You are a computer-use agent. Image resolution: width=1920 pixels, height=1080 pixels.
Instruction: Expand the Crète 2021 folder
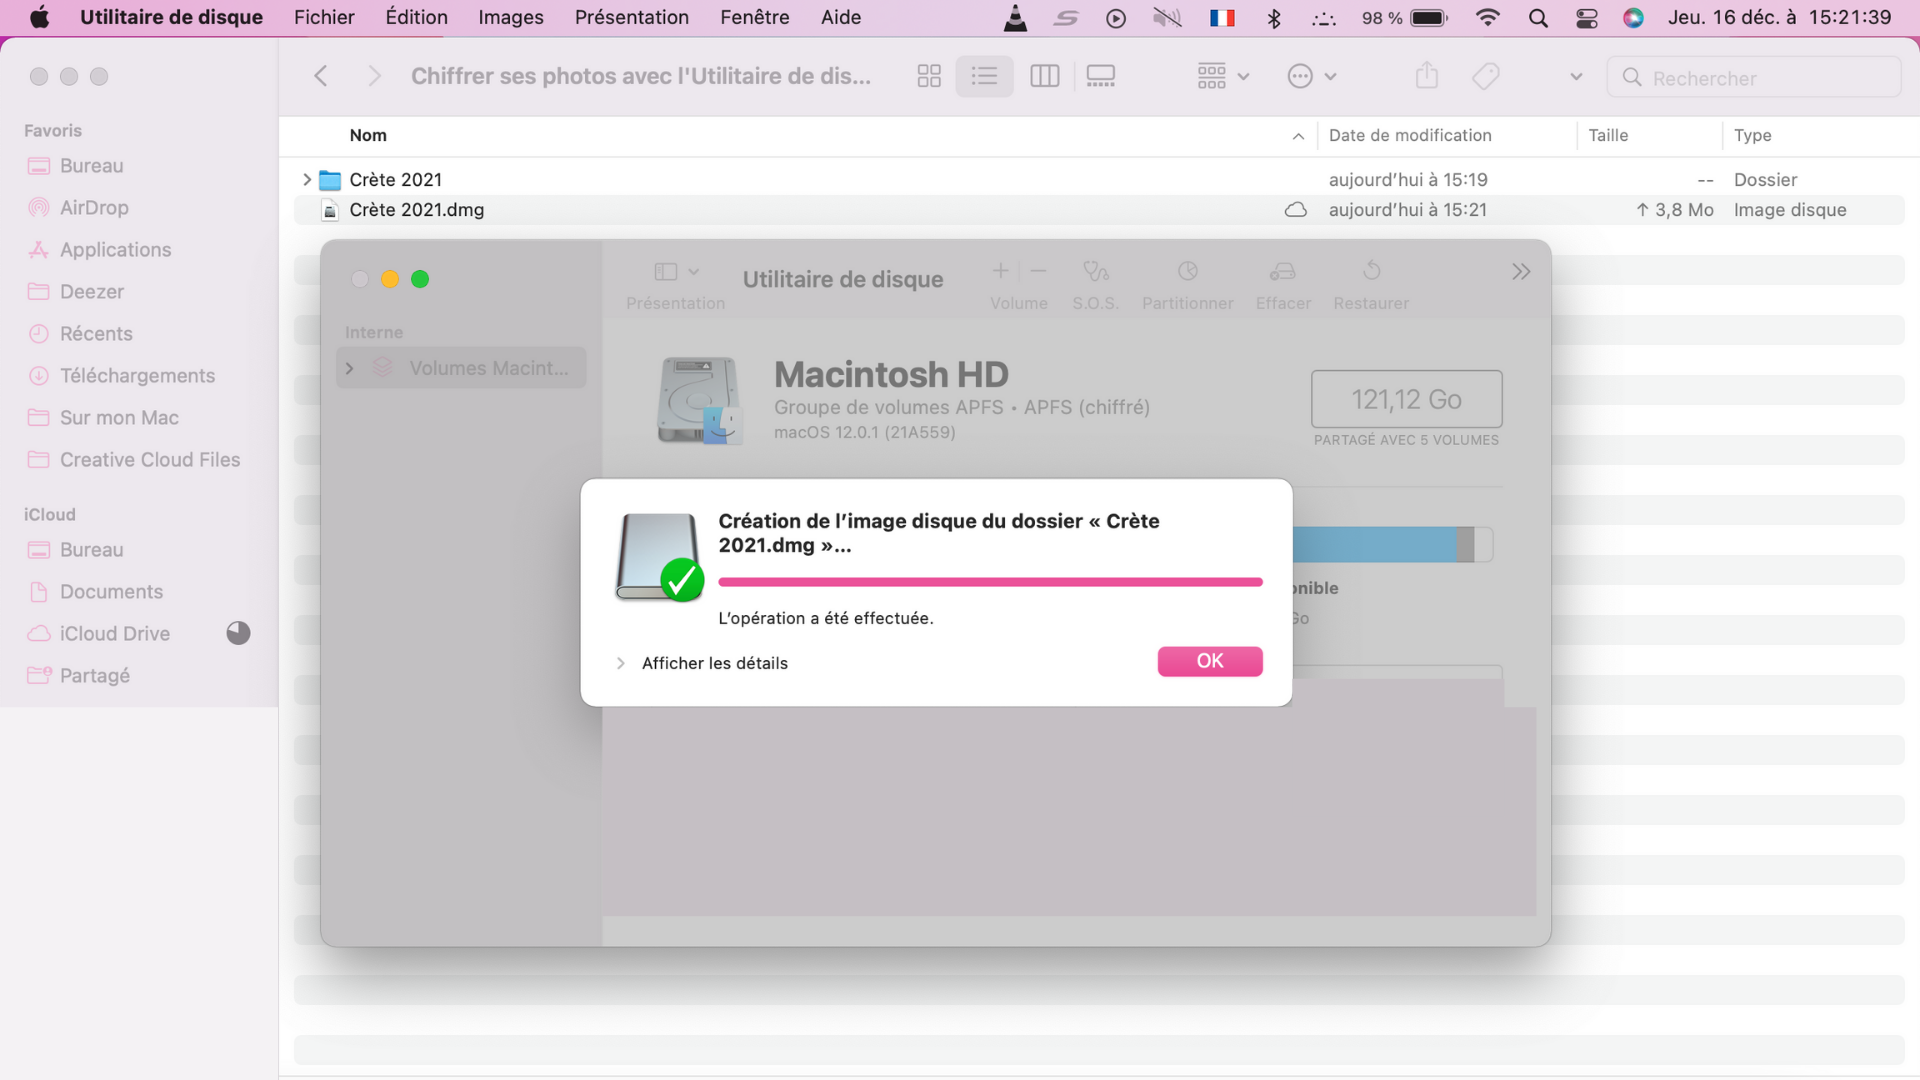tap(307, 180)
